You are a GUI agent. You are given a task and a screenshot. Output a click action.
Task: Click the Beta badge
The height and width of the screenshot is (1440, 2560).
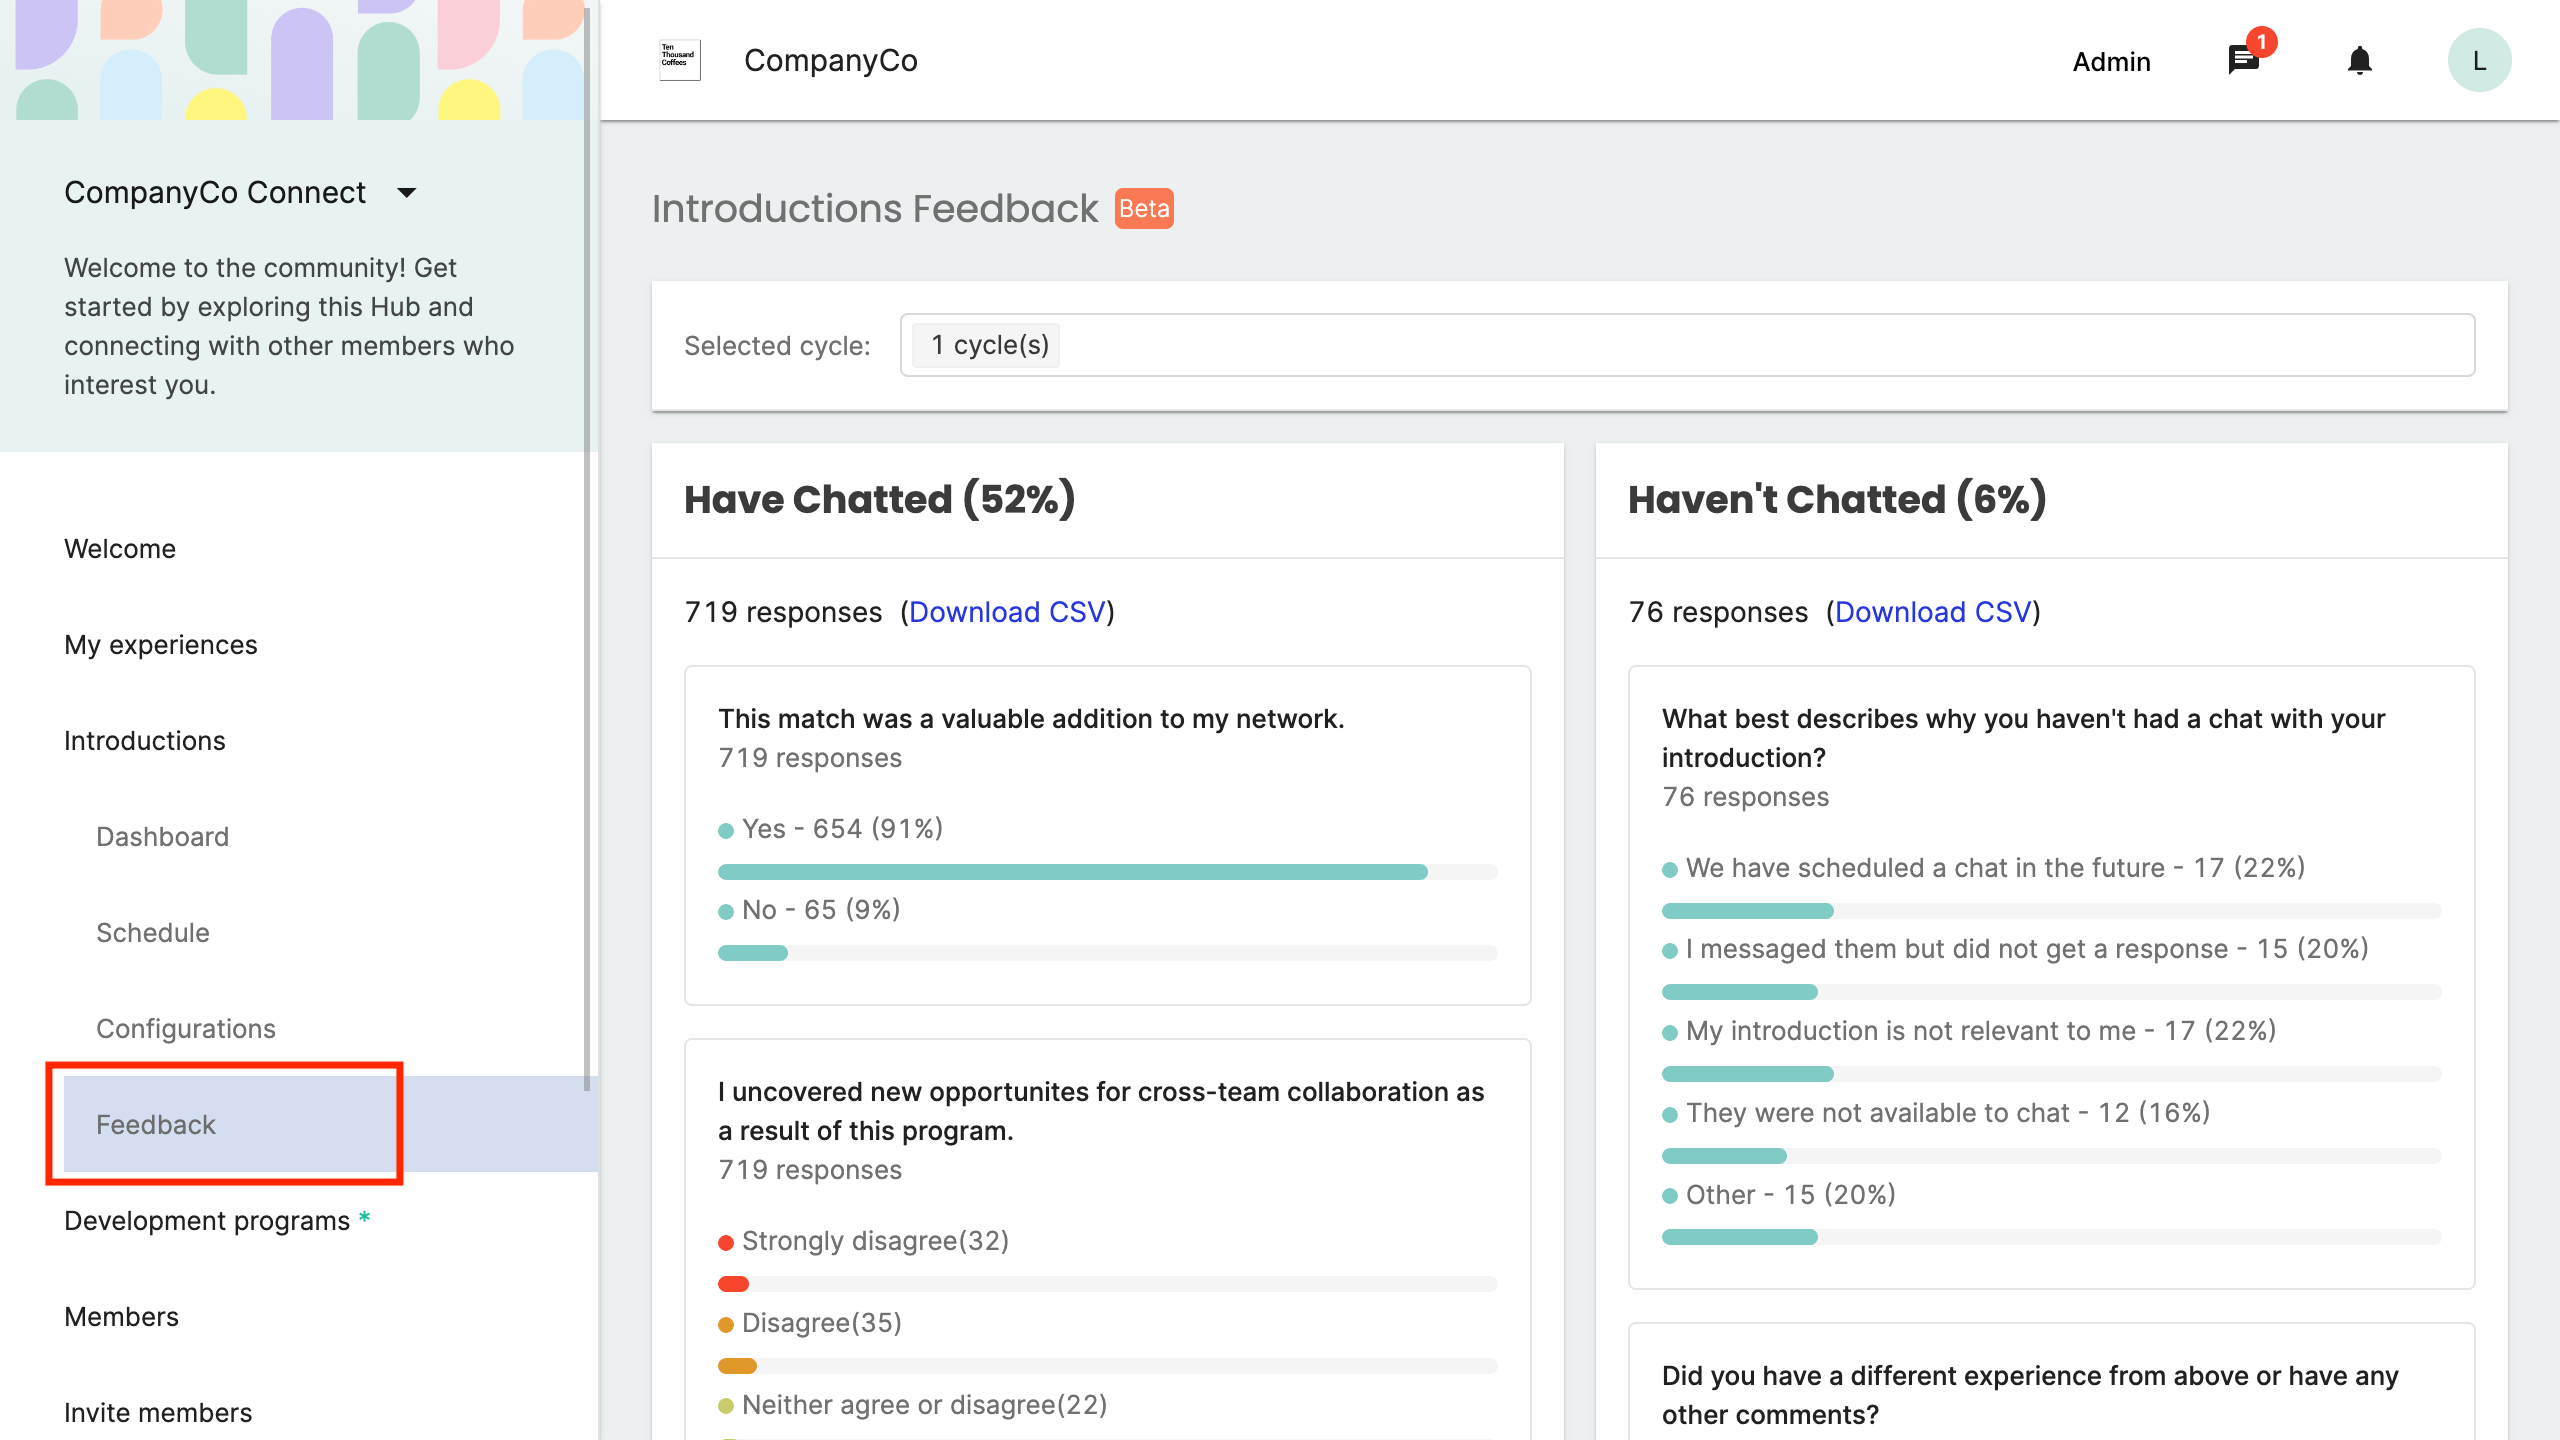coord(1144,209)
